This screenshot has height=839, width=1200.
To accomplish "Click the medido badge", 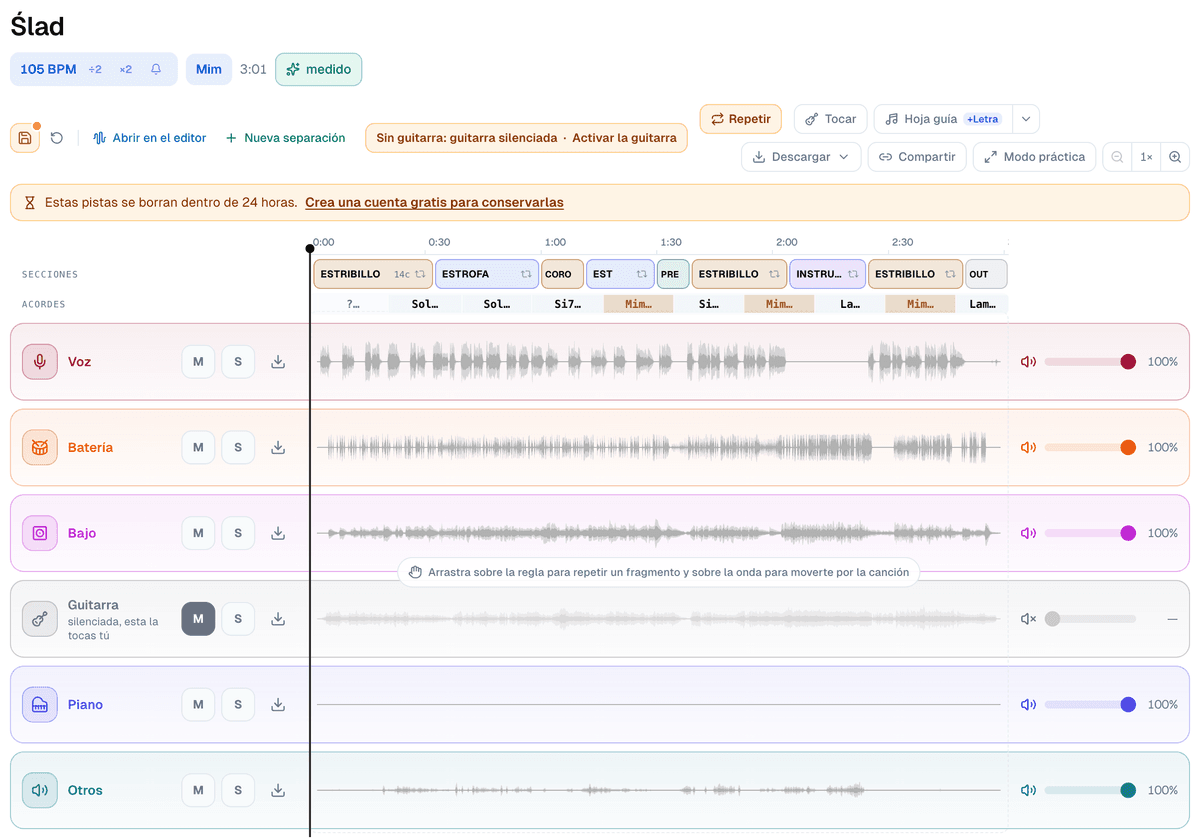I will [318, 69].
